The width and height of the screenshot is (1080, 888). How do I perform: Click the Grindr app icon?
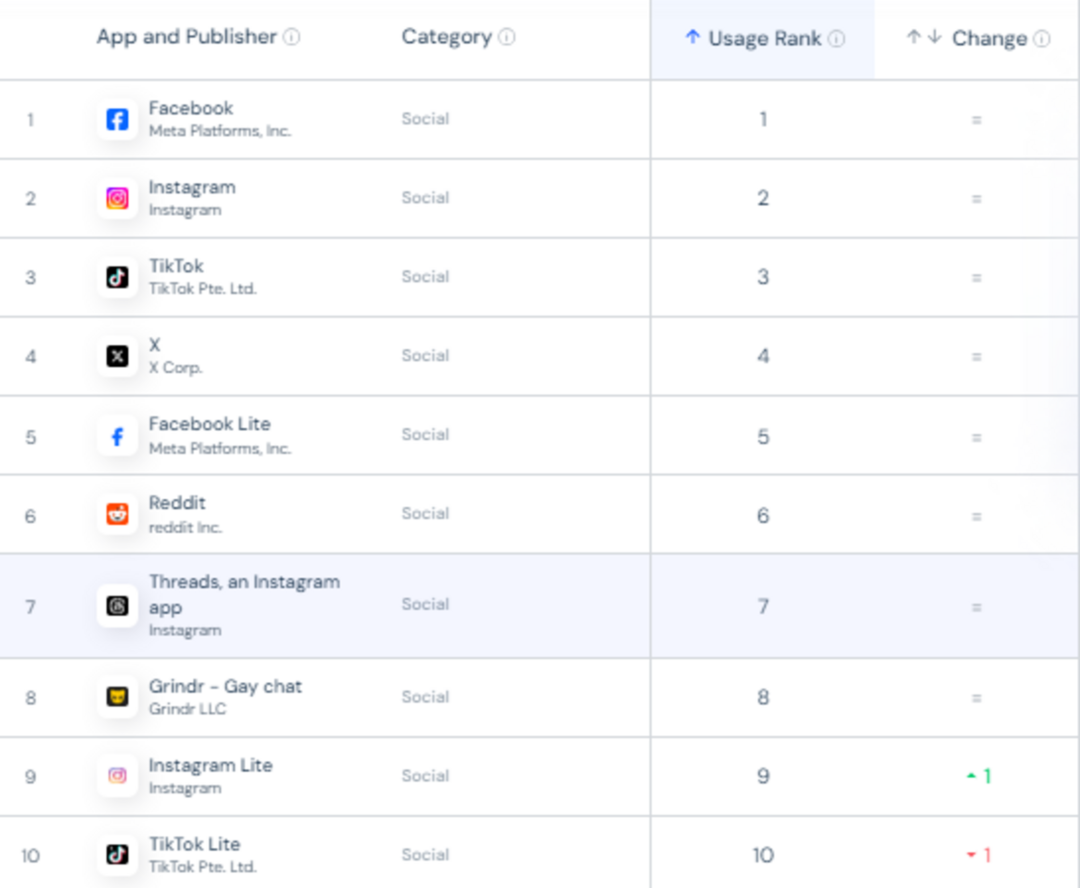point(117,697)
